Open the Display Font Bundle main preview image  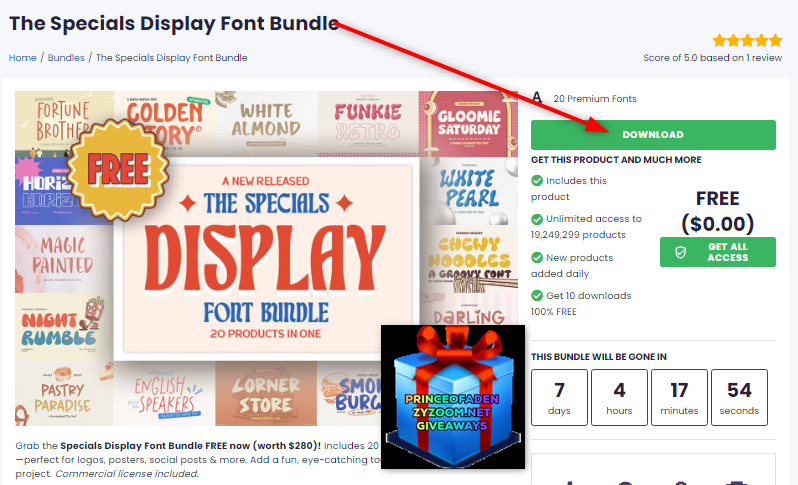[267, 259]
